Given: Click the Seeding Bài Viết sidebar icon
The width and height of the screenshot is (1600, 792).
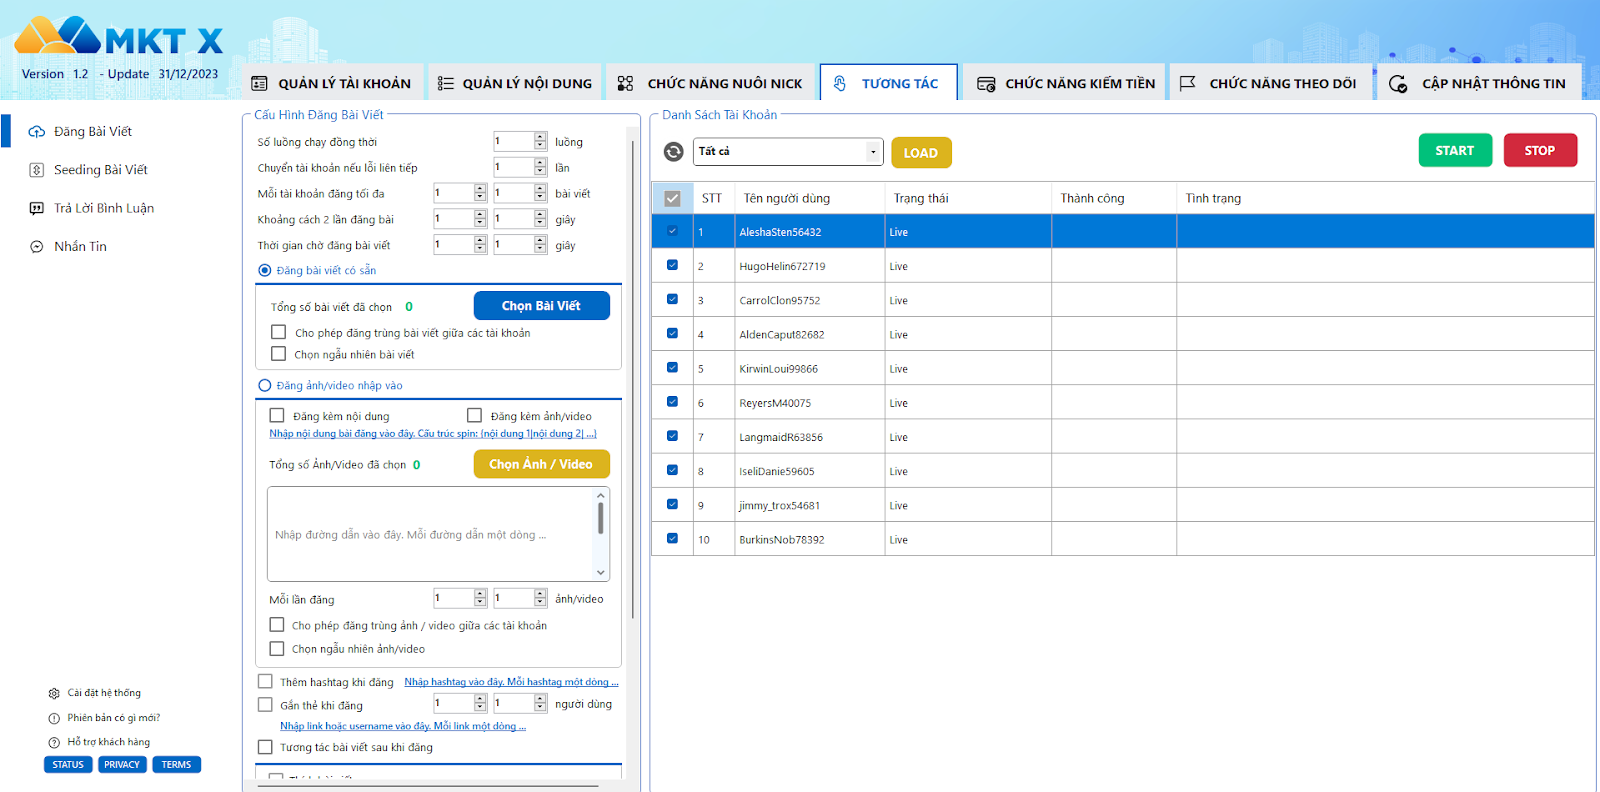Looking at the screenshot, I should [37, 170].
